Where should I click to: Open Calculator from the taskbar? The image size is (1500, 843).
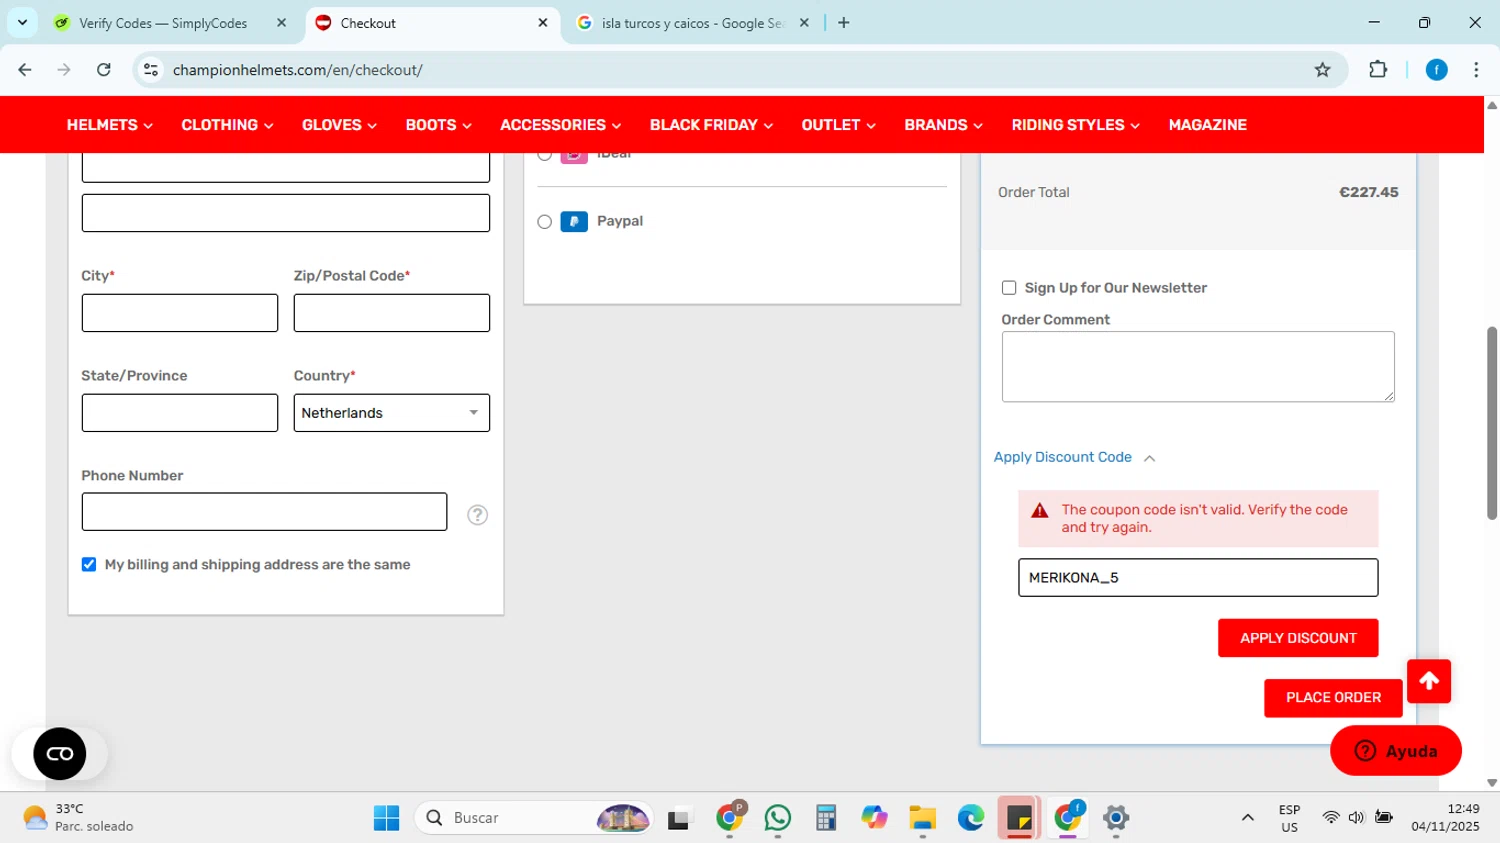tap(826, 818)
